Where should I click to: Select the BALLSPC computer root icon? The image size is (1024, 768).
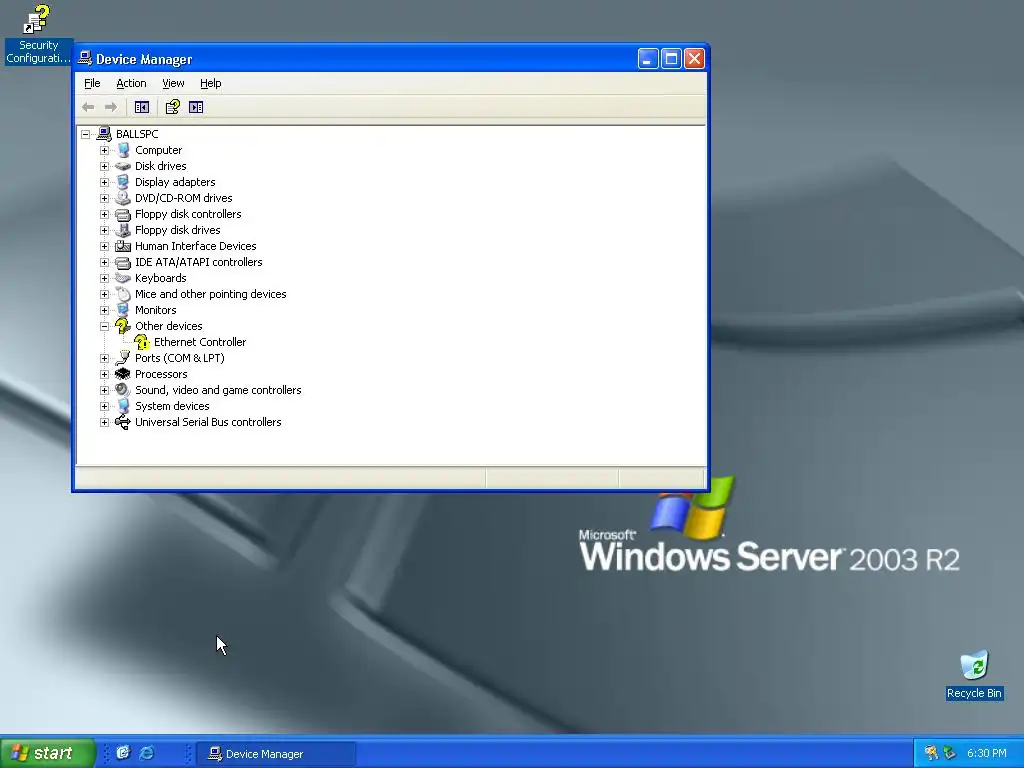[x=104, y=134]
